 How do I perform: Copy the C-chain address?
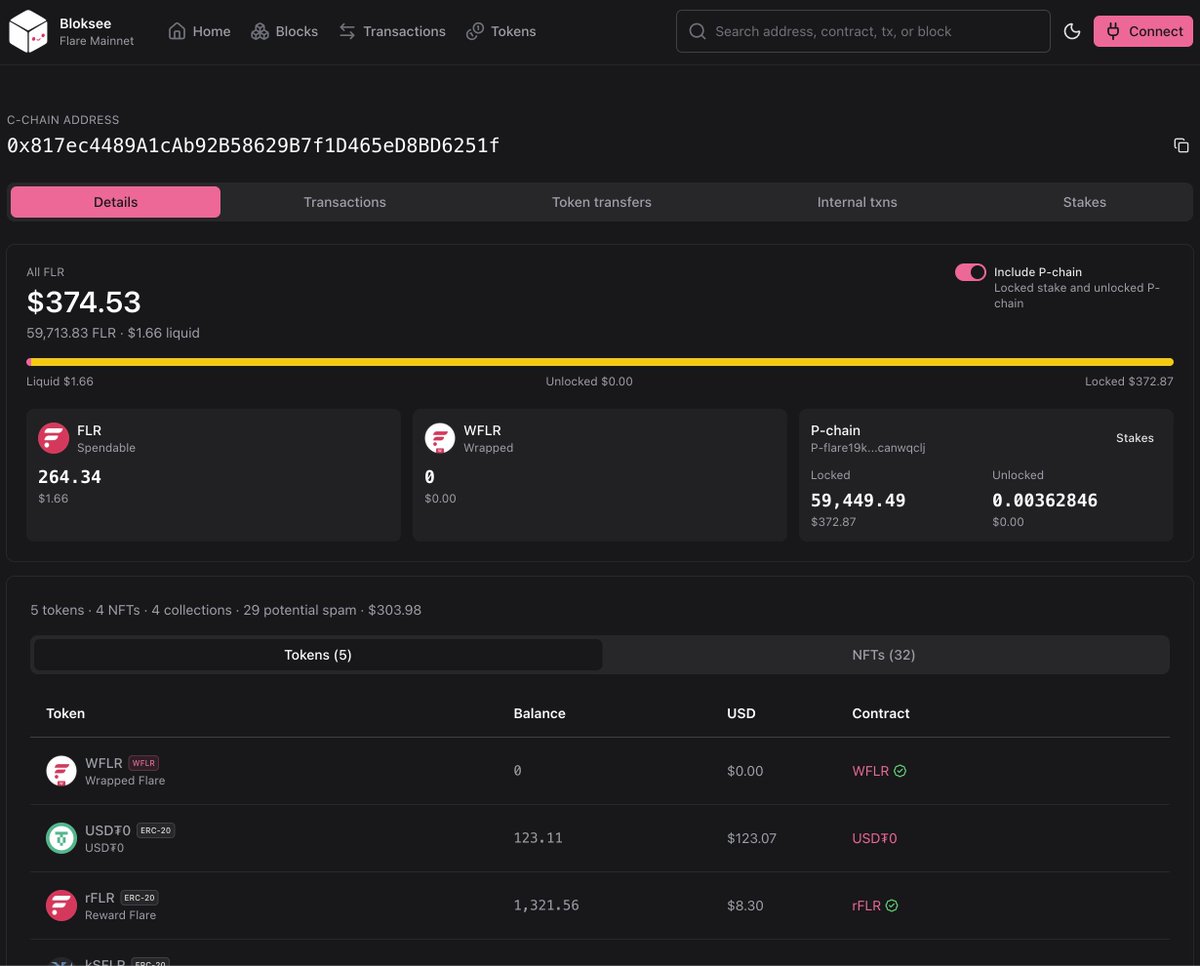[x=1181, y=146]
